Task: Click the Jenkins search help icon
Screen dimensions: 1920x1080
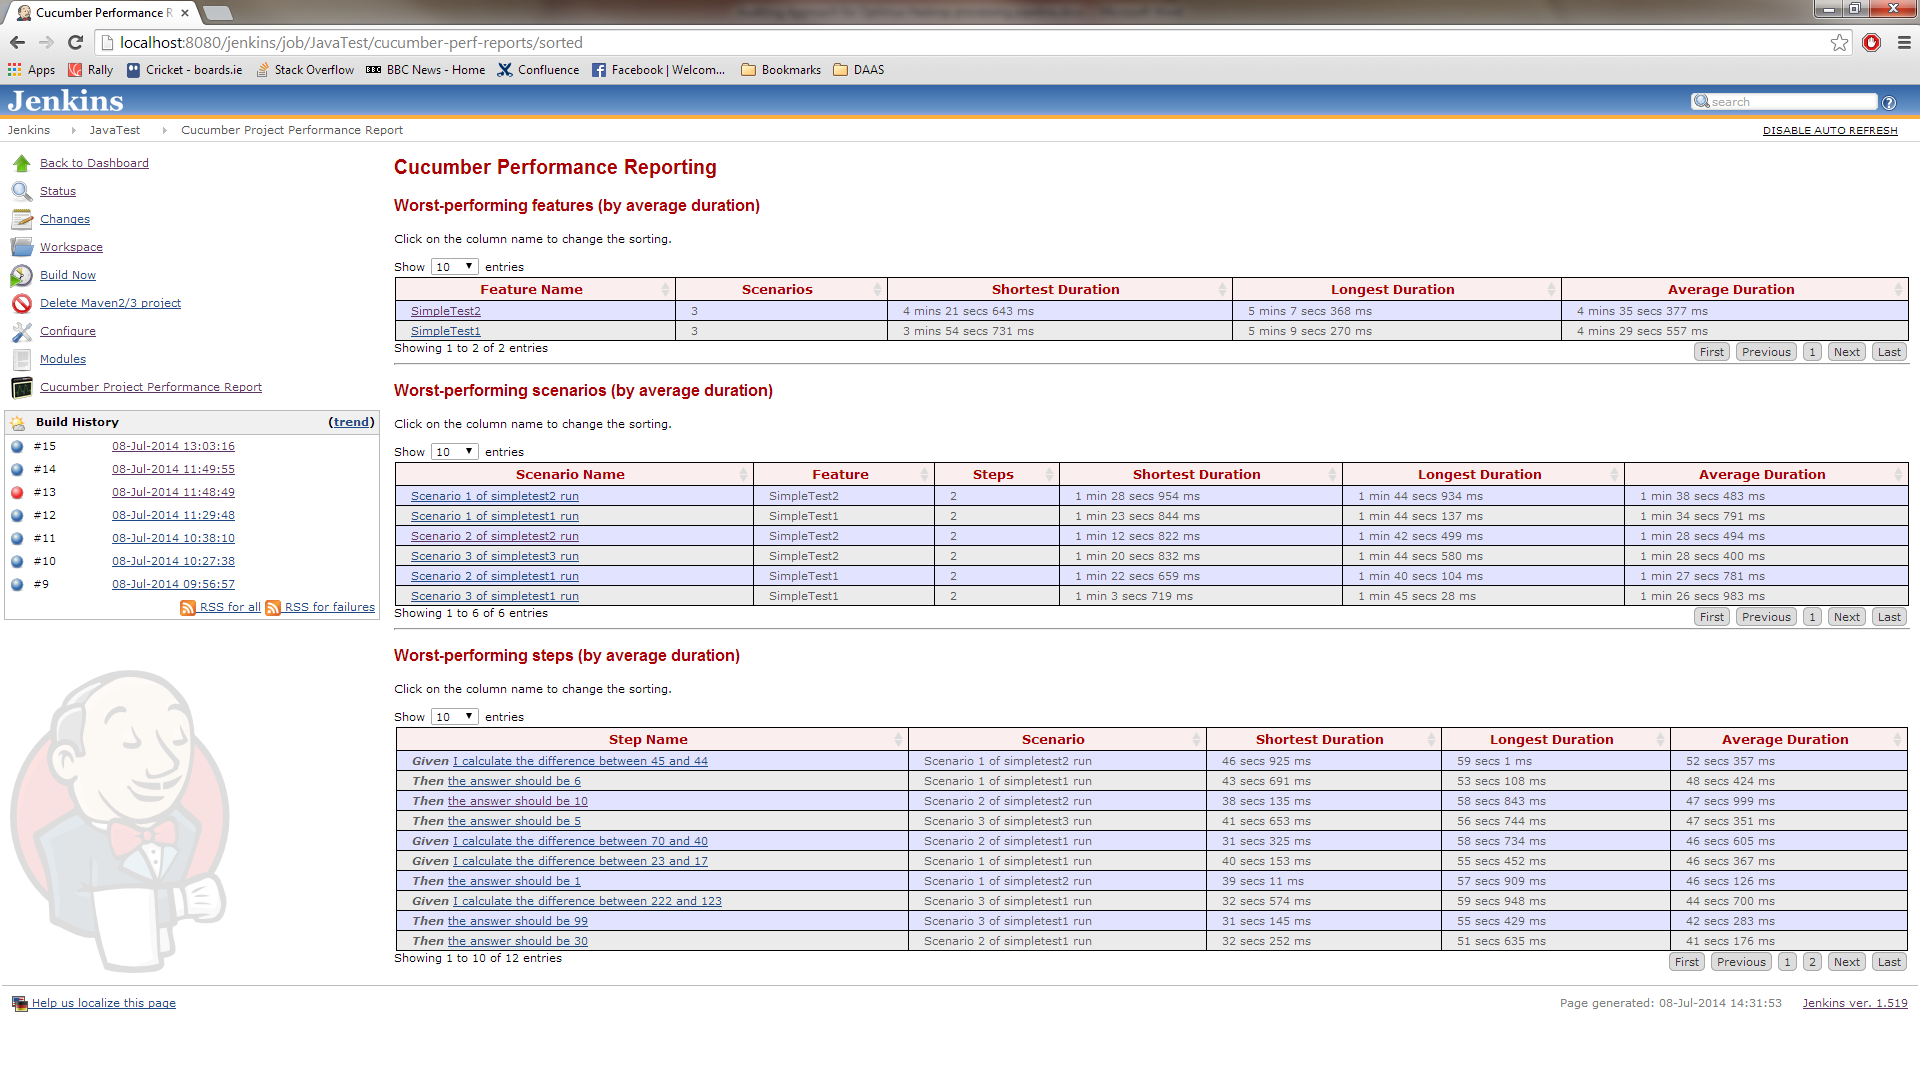Action: [x=1889, y=102]
